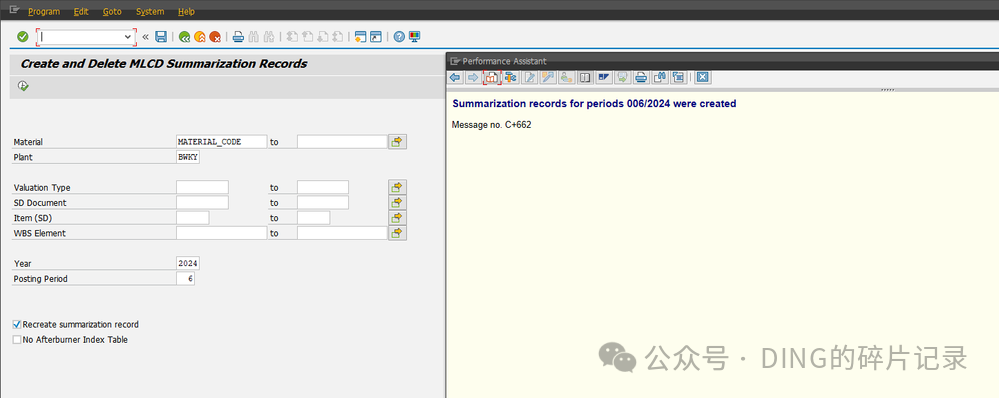999x398 pixels.
Task: Click the Next Page icon
Action: point(323,37)
